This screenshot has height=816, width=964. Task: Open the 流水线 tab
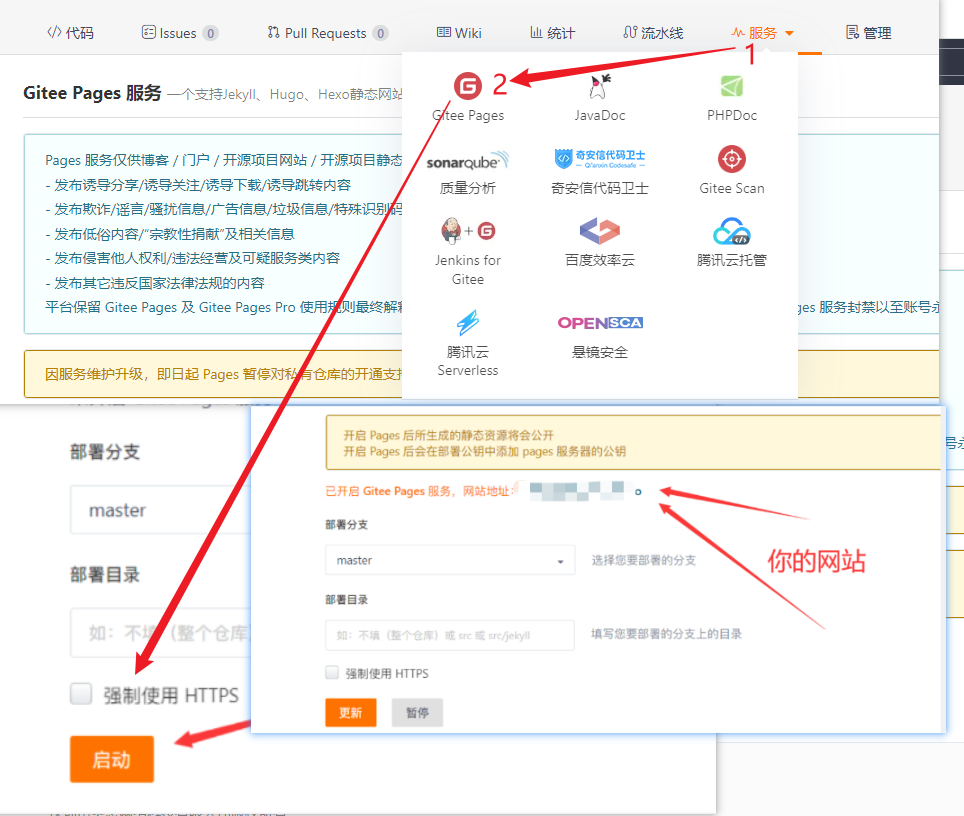[653, 33]
